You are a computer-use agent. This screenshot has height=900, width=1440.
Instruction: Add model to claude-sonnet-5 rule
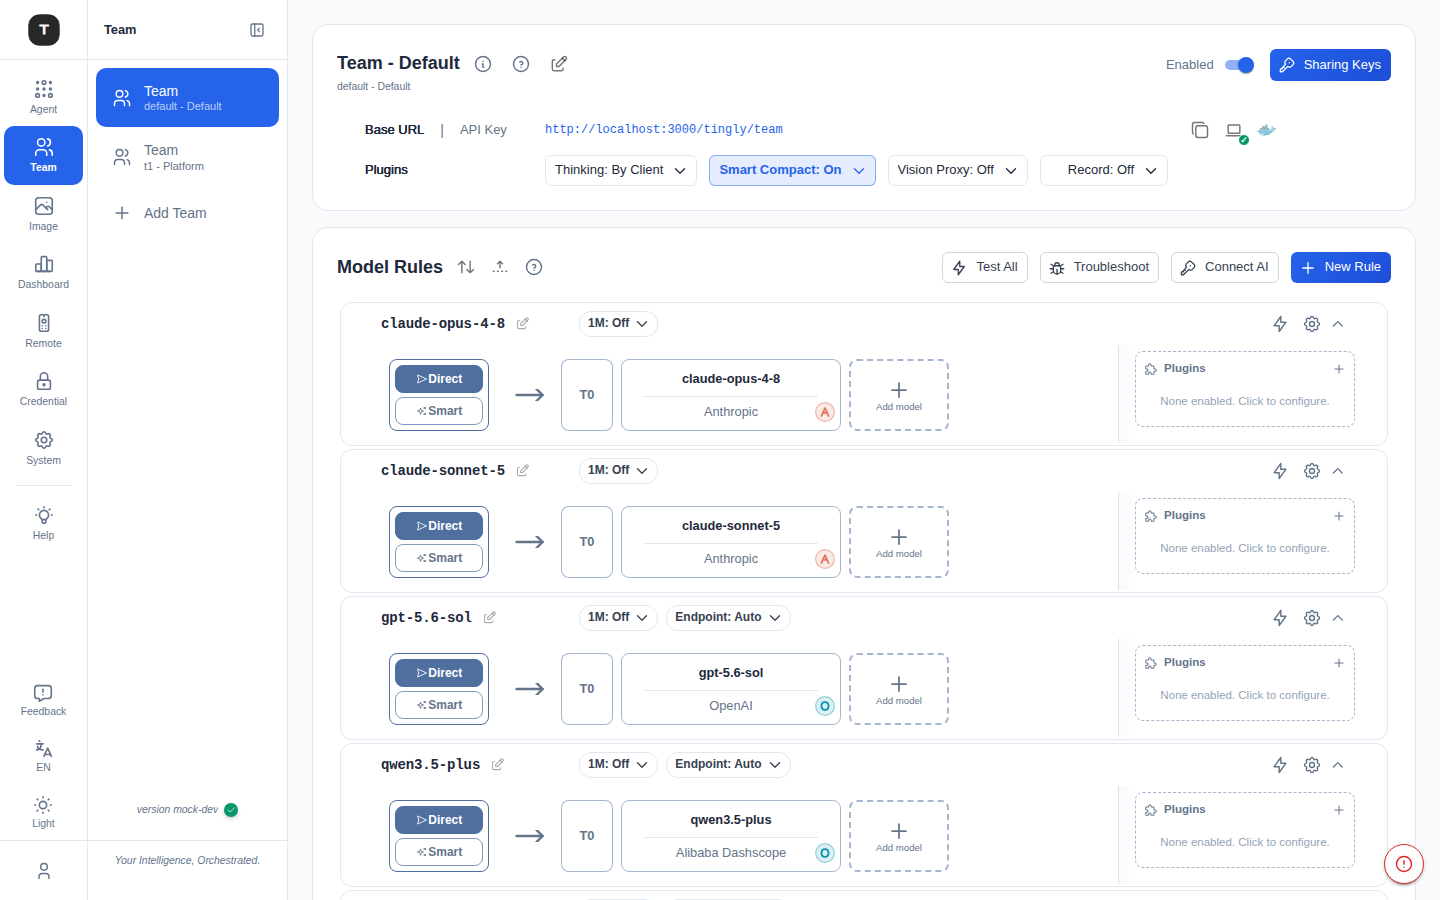coord(899,542)
